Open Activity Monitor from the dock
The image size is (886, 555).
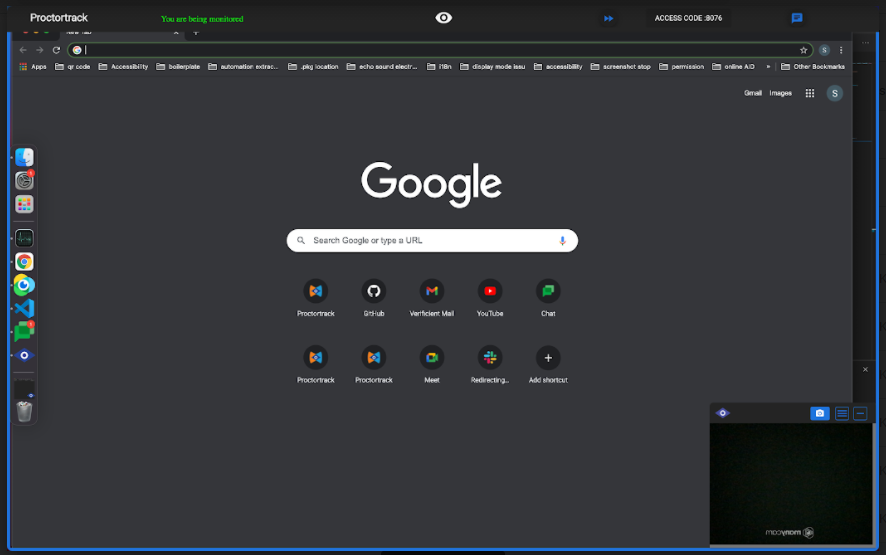click(x=24, y=239)
